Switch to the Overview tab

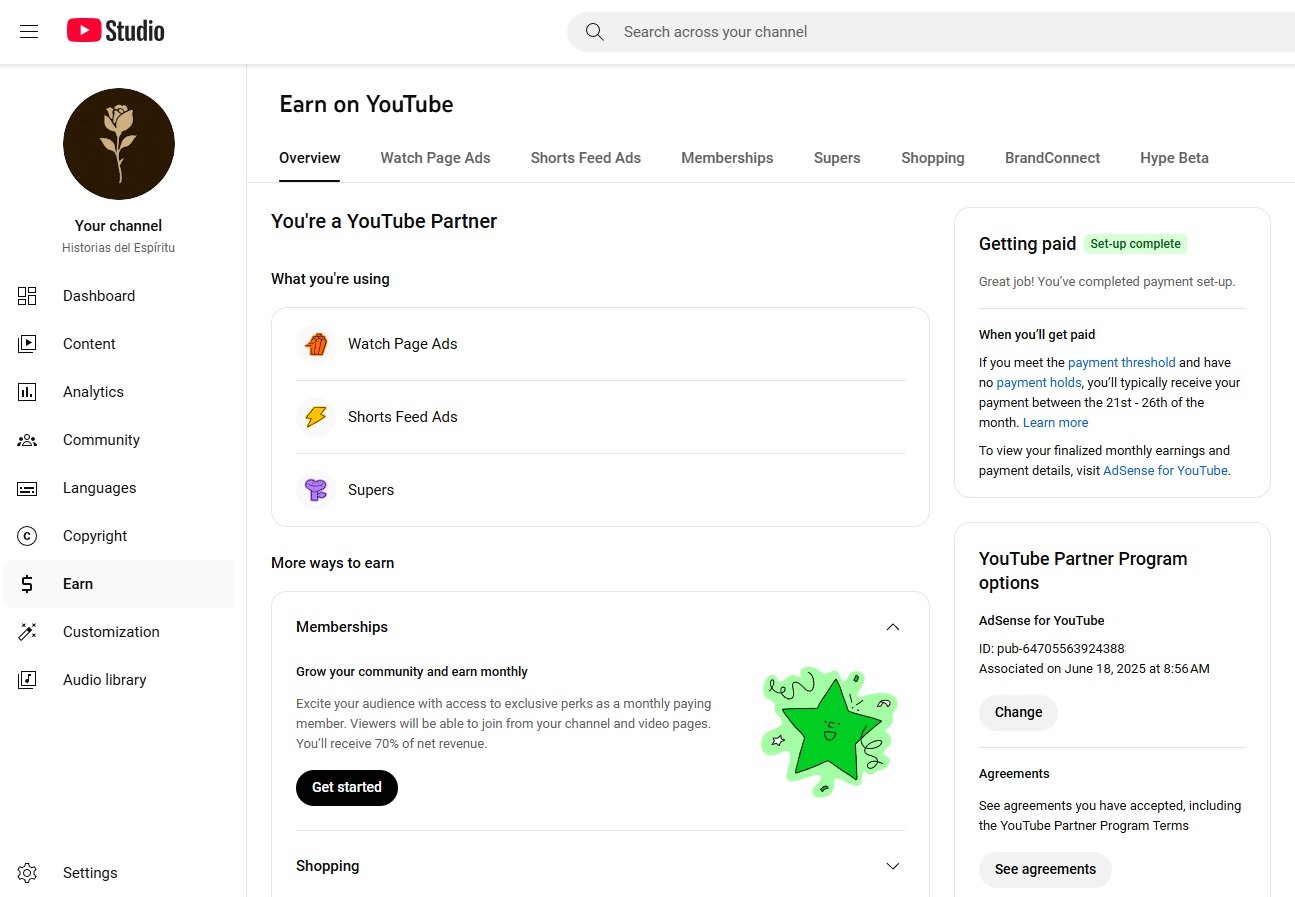pos(310,158)
